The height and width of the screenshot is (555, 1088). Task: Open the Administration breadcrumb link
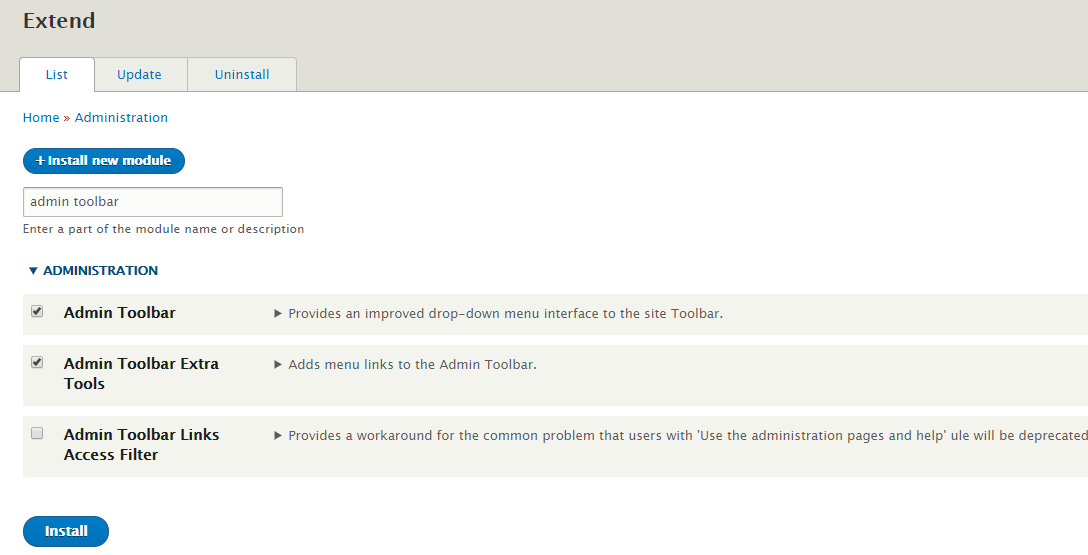tap(121, 117)
